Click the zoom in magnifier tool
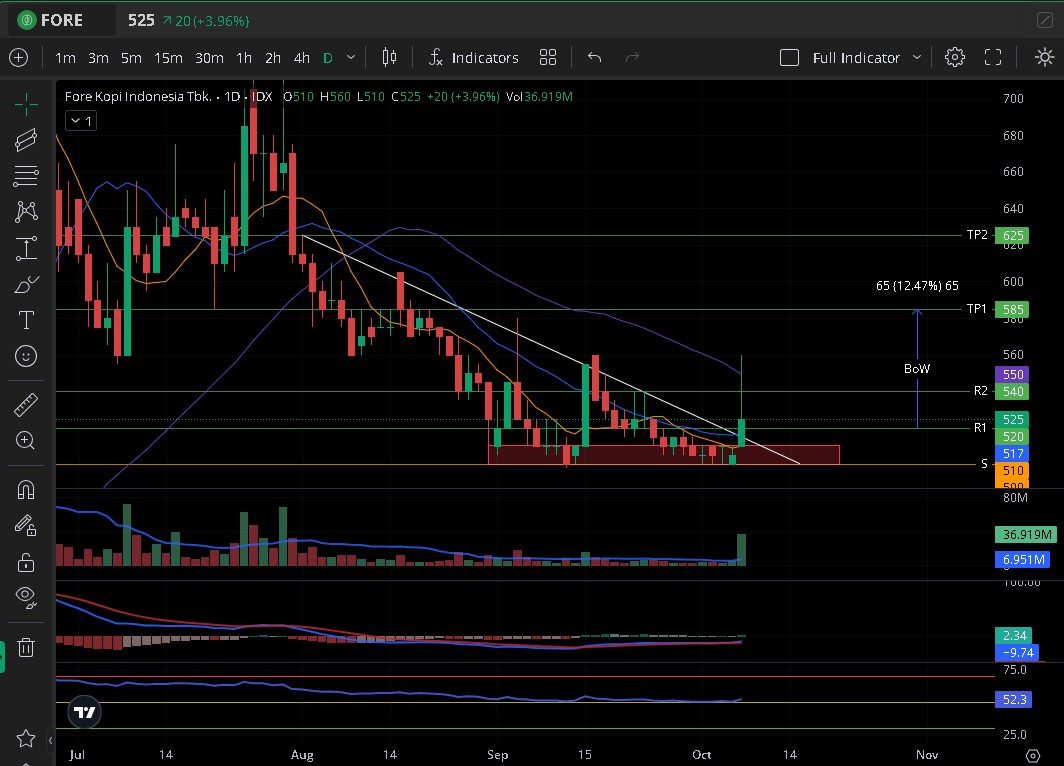The width and height of the screenshot is (1064, 766). point(26,440)
